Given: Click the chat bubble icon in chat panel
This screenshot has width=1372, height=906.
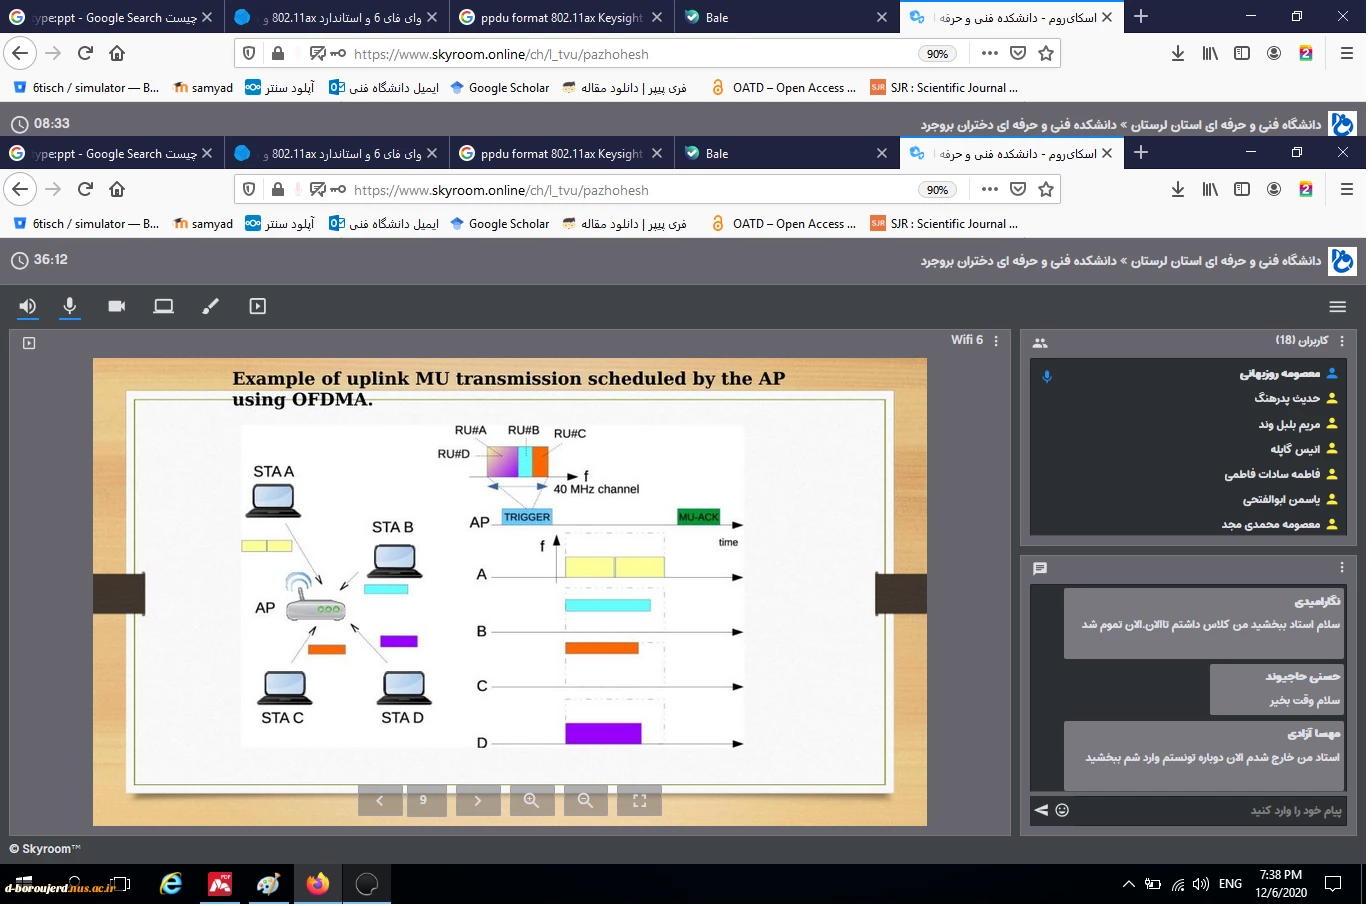Looking at the screenshot, I should [x=1040, y=569].
